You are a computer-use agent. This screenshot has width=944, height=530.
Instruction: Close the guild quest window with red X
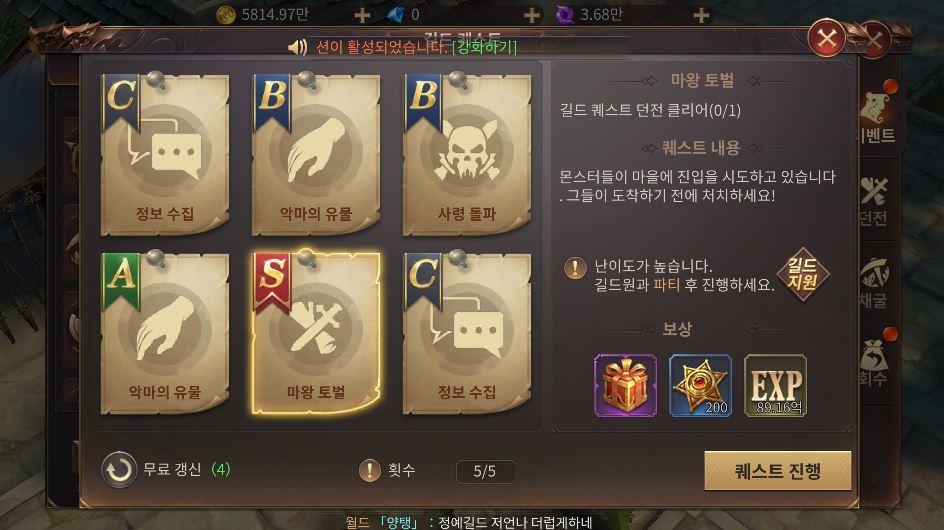click(x=827, y=39)
